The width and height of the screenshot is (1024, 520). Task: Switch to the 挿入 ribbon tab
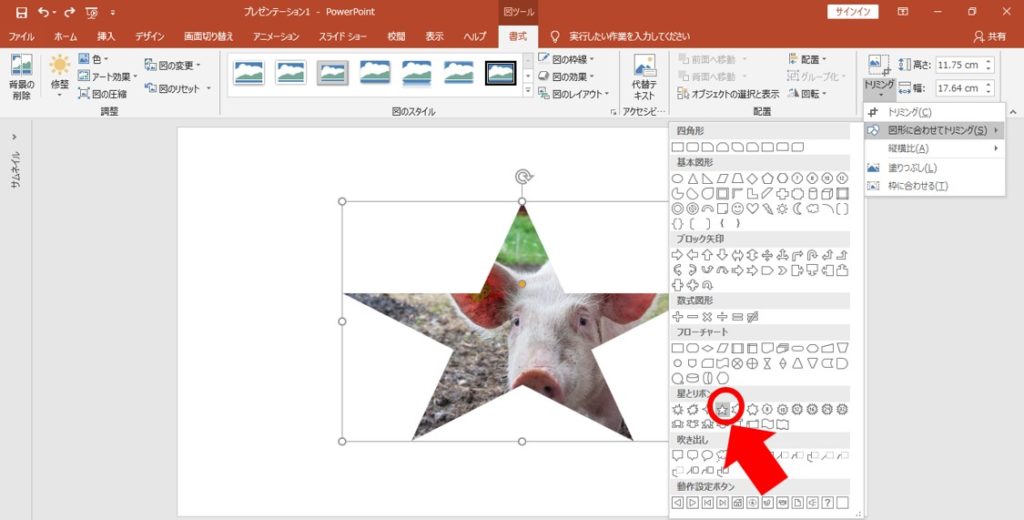point(106,36)
